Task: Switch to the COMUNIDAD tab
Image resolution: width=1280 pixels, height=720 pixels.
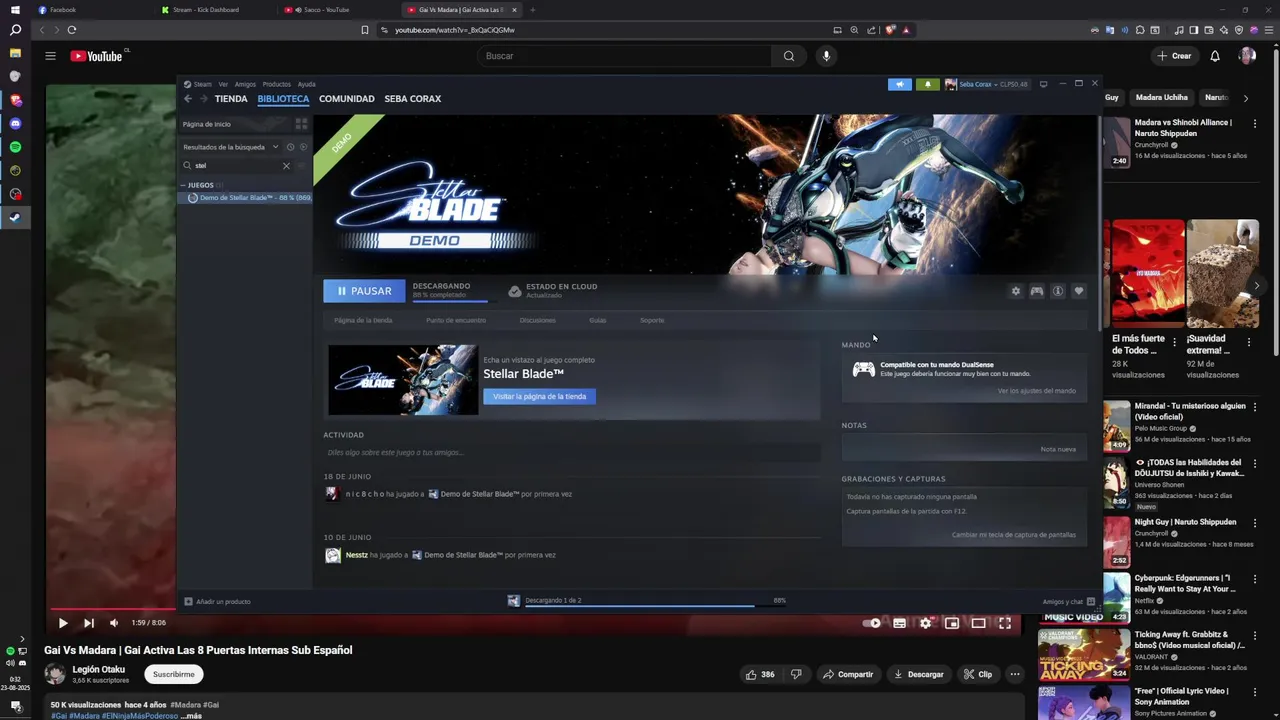Action: pyautogui.click(x=346, y=99)
